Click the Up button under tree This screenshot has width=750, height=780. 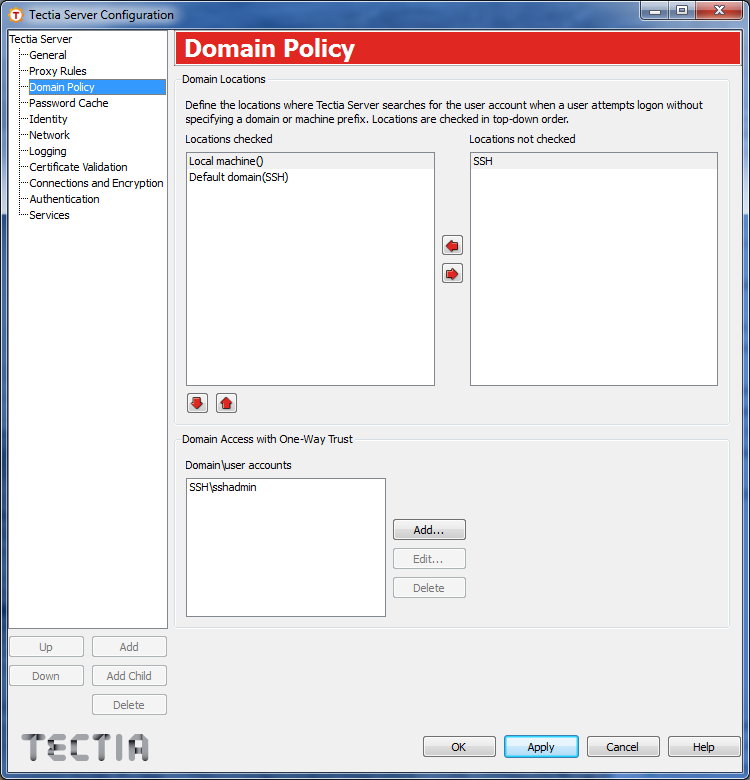click(46, 647)
